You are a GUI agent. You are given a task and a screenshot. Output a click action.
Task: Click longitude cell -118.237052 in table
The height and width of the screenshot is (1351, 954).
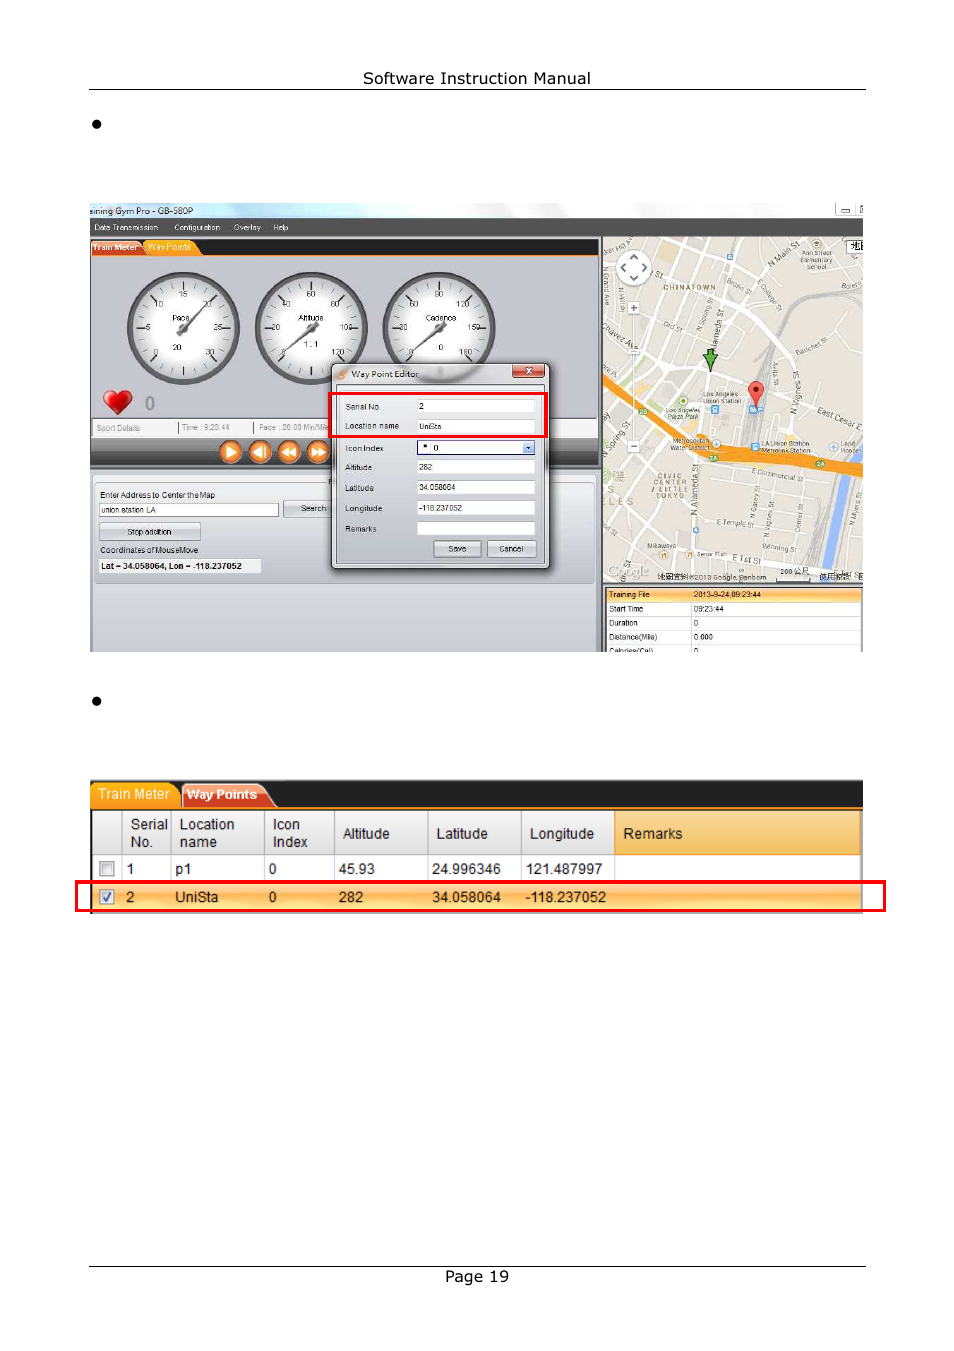tap(566, 897)
